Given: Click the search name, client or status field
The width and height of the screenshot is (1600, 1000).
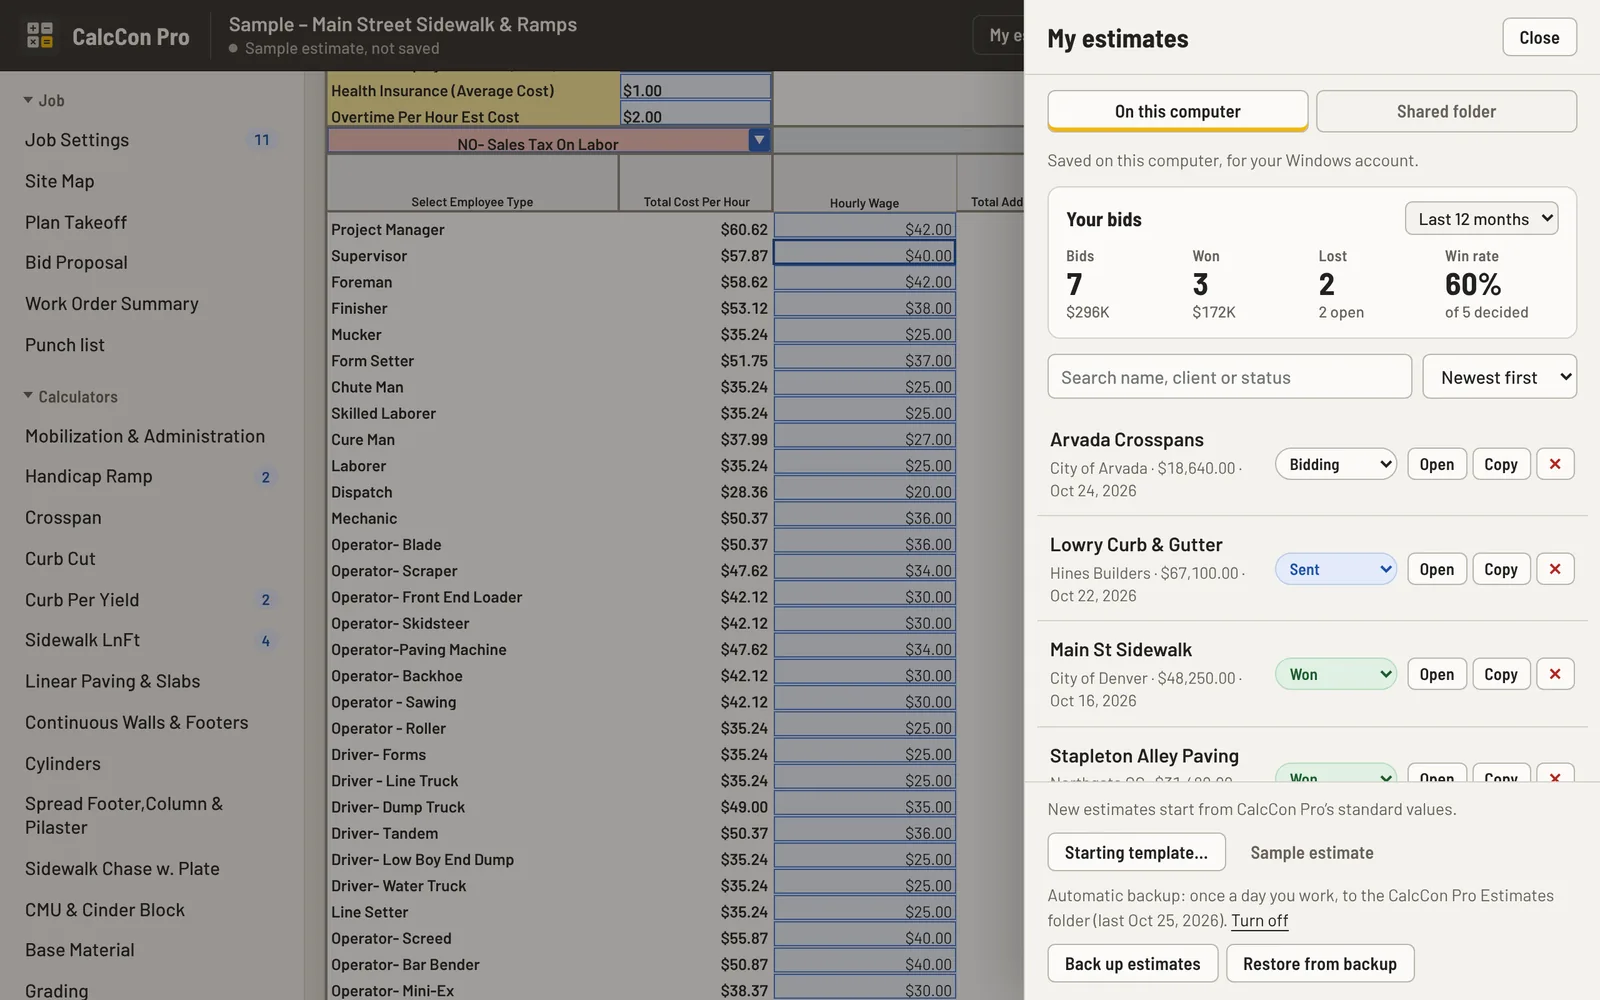Looking at the screenshot, I should pyautogui.click(x=1229, y=377).
